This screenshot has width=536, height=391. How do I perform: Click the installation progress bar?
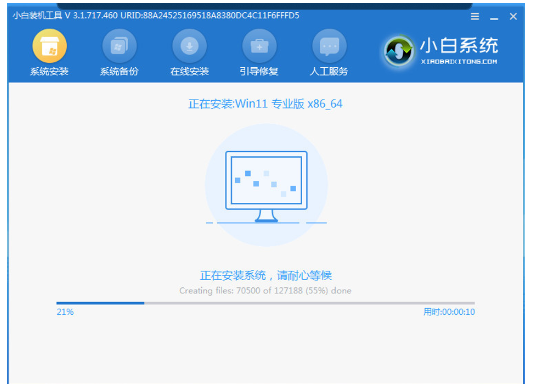pos(266,303)
